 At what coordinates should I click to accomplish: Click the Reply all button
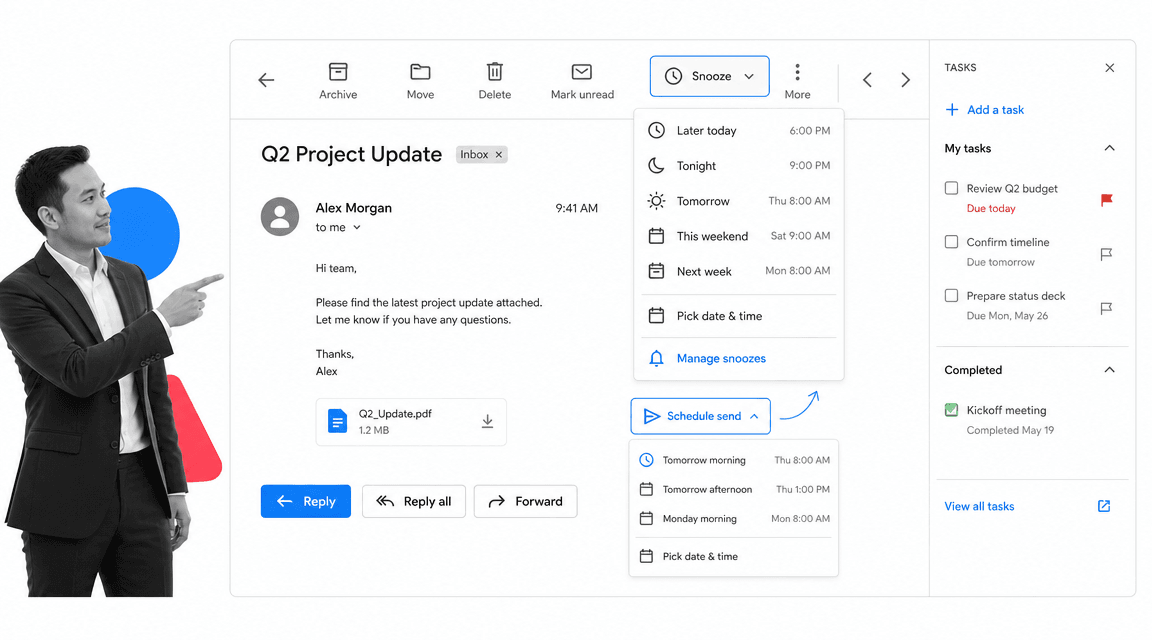[414, 501]
